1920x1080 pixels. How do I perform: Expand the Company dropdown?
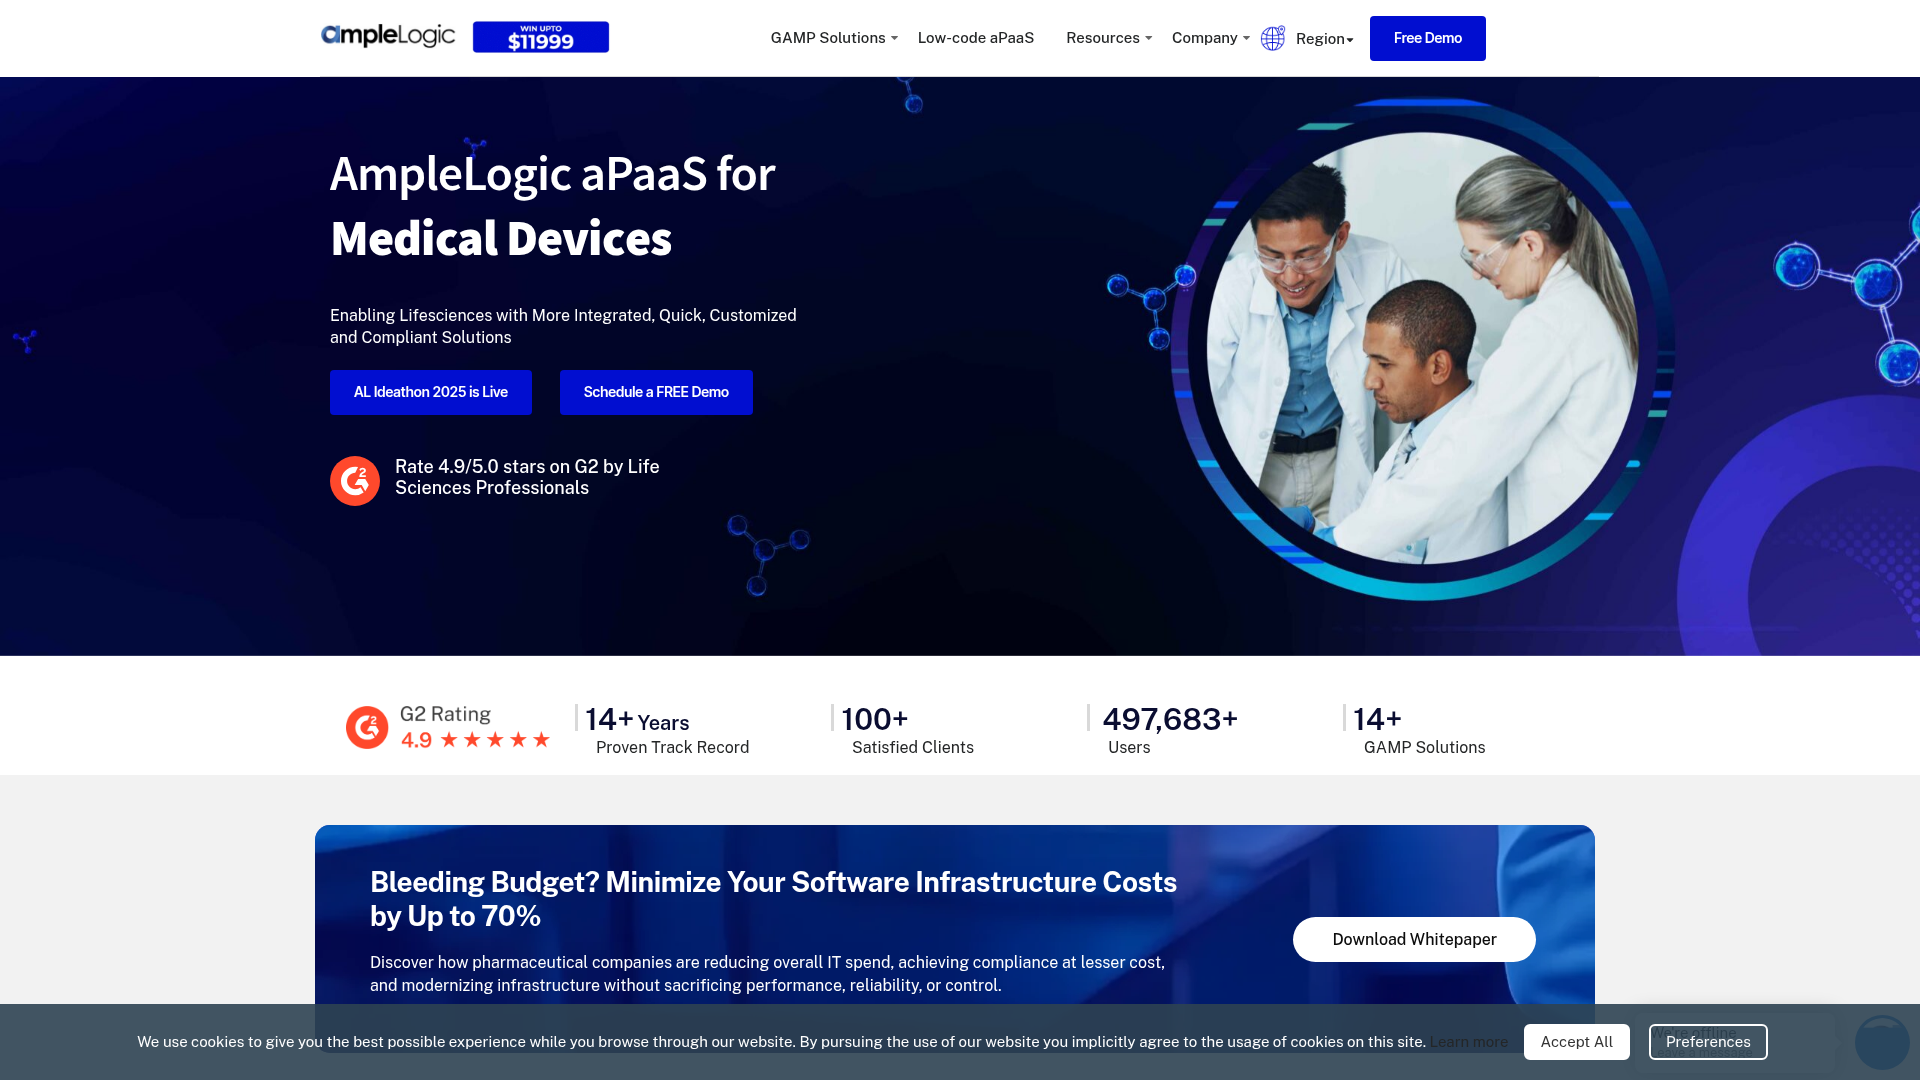point(1204,38)
